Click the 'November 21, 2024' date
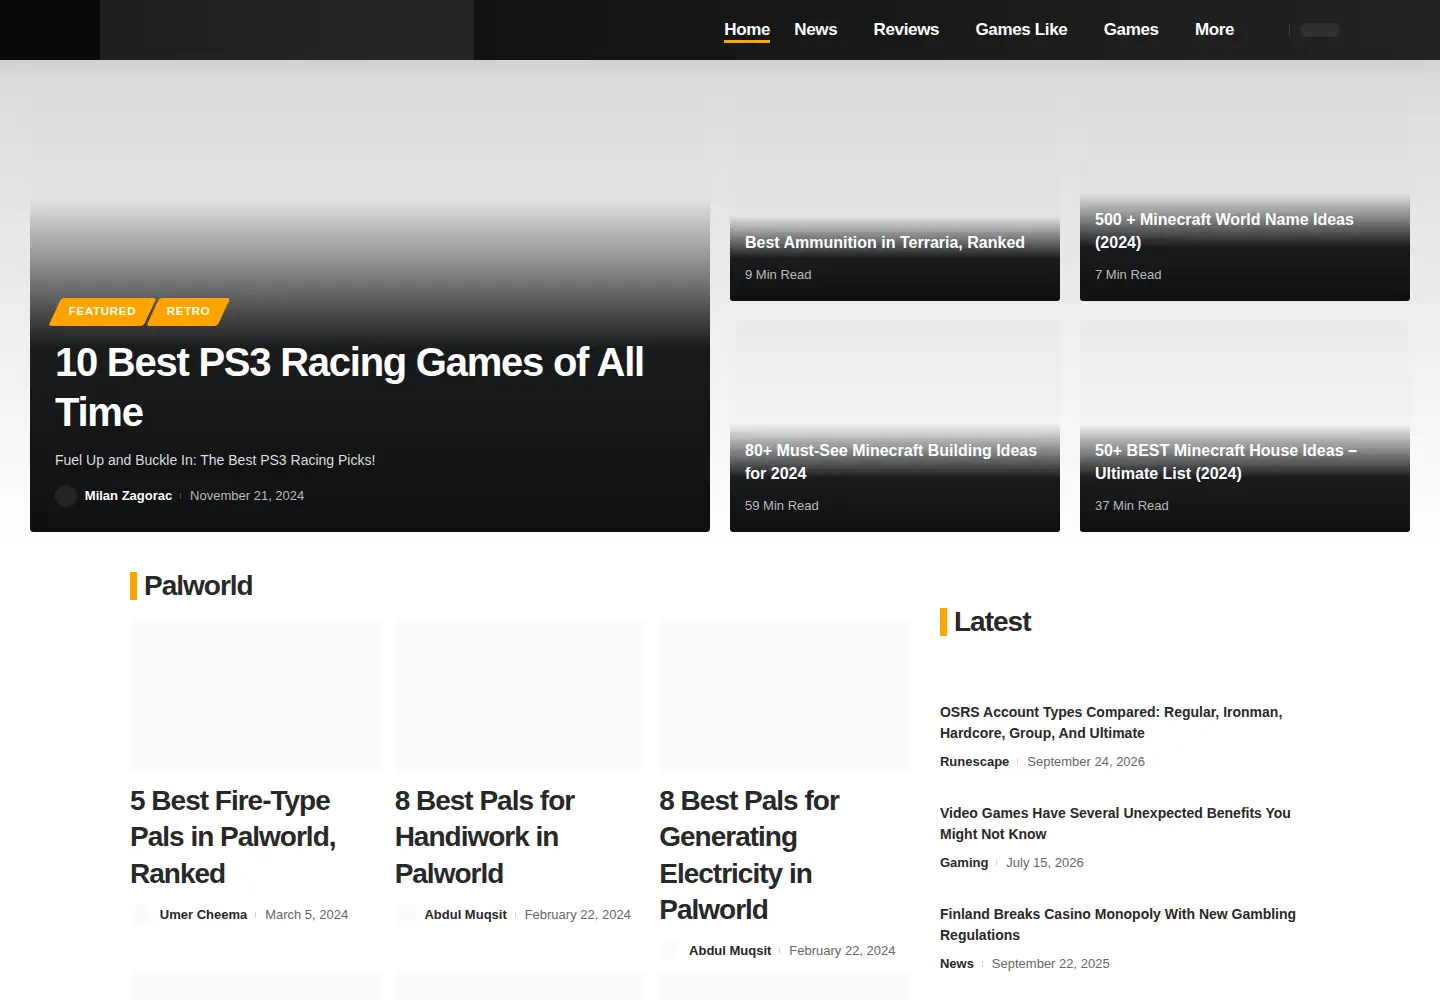 [x=247, y=496]
